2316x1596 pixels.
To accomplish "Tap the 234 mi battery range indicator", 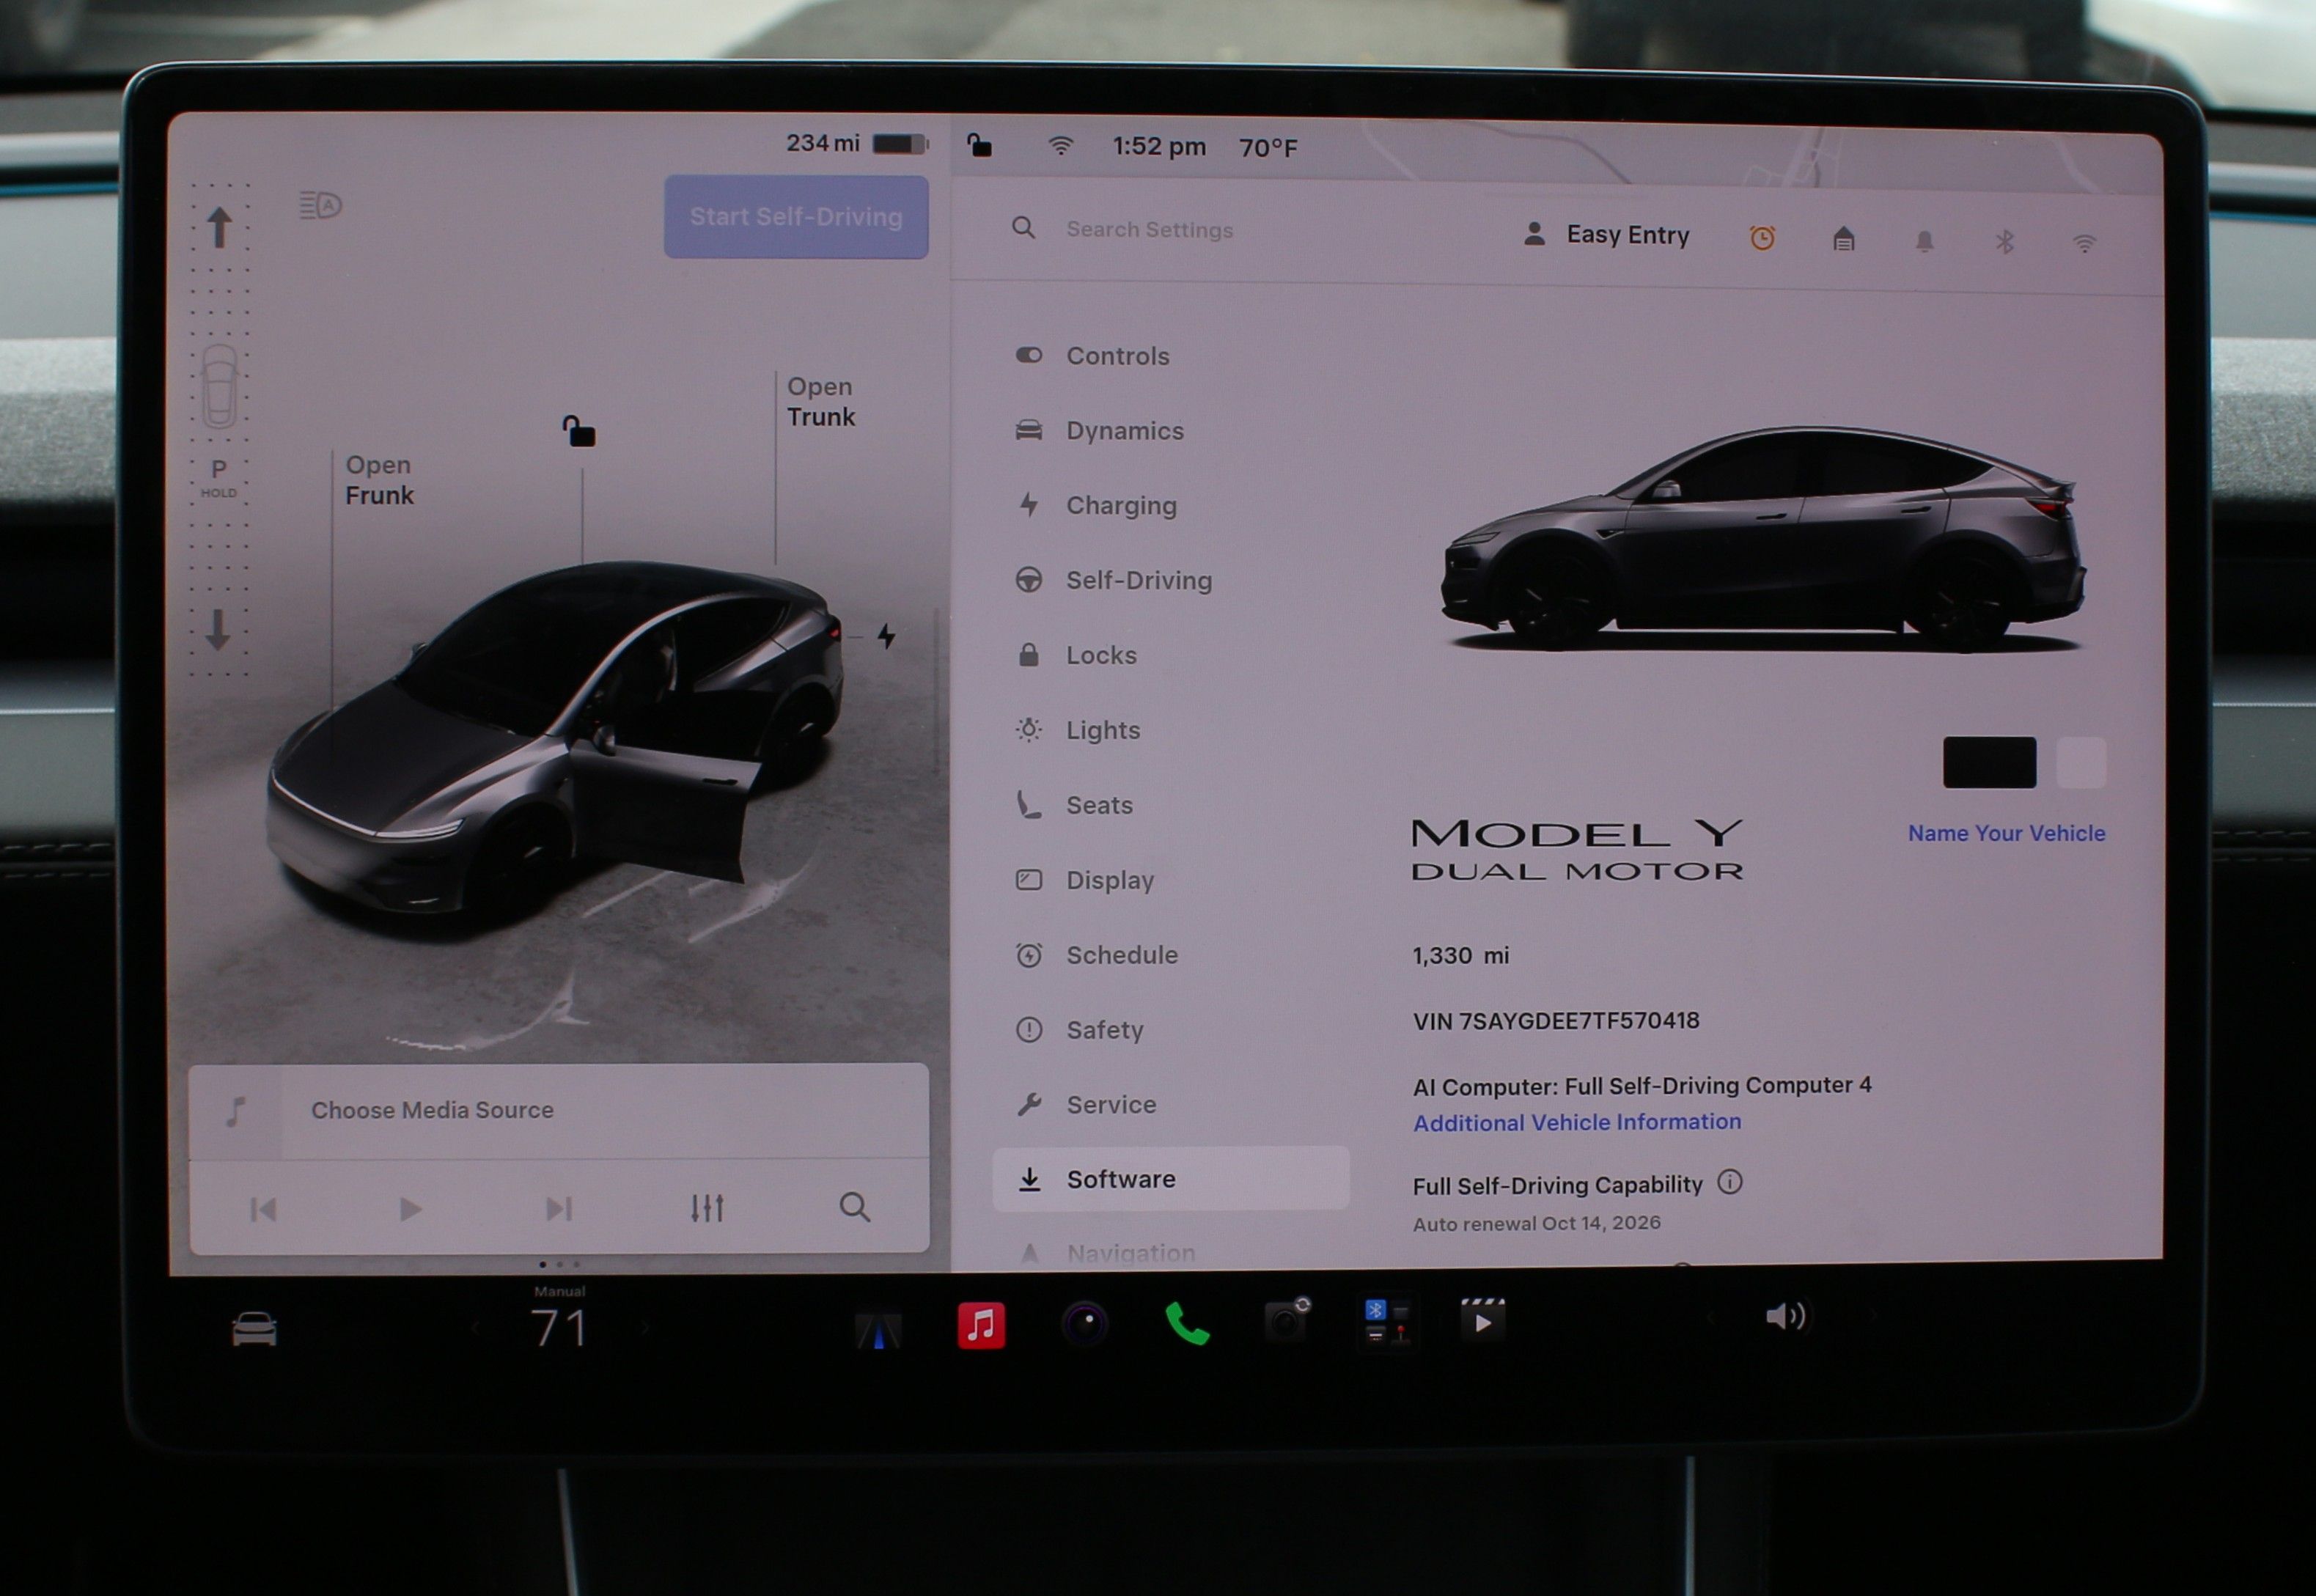I will (x=857, y=144).
